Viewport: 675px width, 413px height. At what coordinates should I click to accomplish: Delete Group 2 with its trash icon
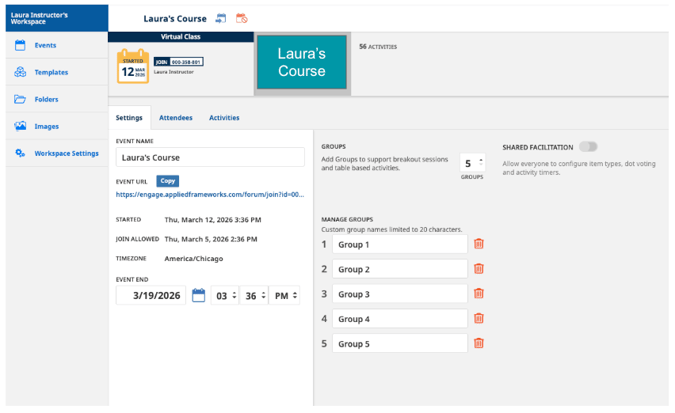[x=478, y=269]
